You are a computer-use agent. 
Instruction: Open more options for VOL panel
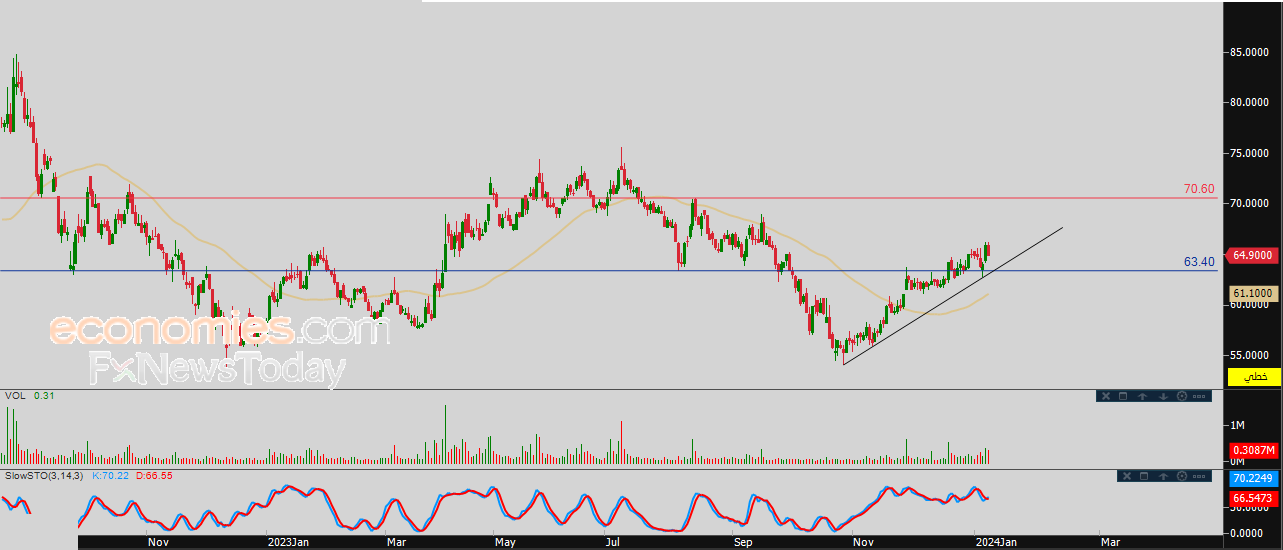(x=1199, y=396)
